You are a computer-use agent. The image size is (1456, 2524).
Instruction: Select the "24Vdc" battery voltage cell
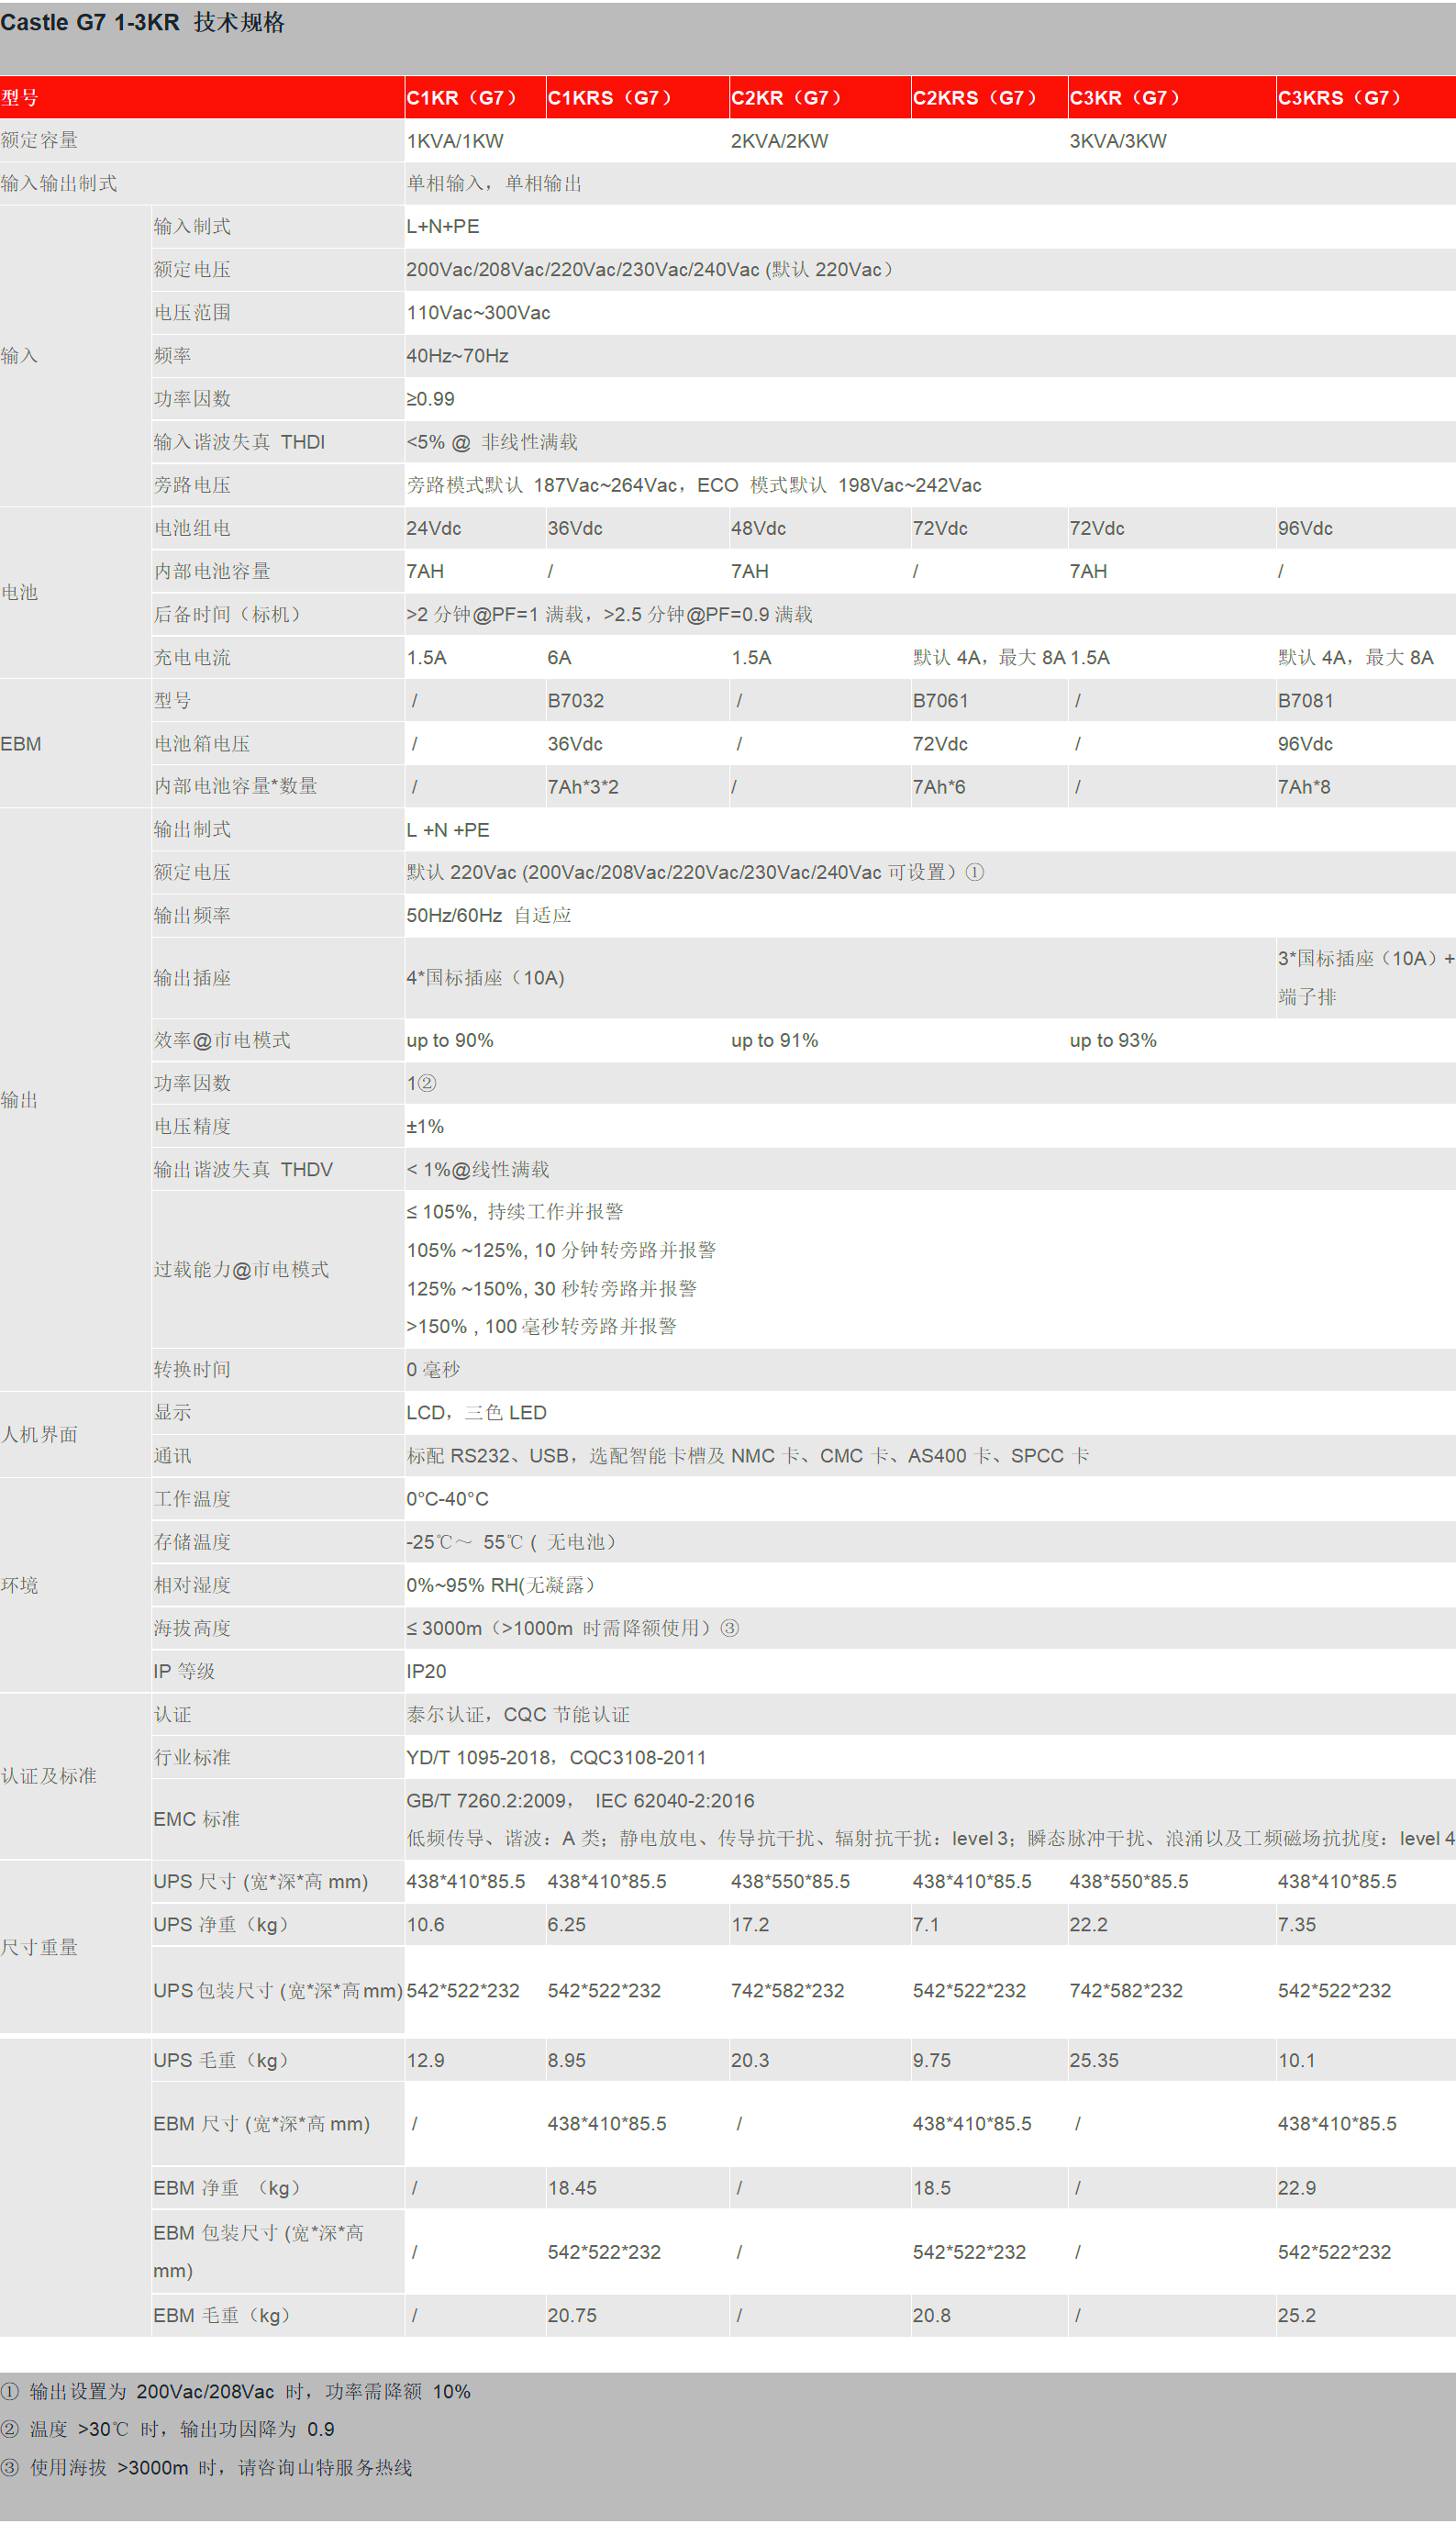434,528
